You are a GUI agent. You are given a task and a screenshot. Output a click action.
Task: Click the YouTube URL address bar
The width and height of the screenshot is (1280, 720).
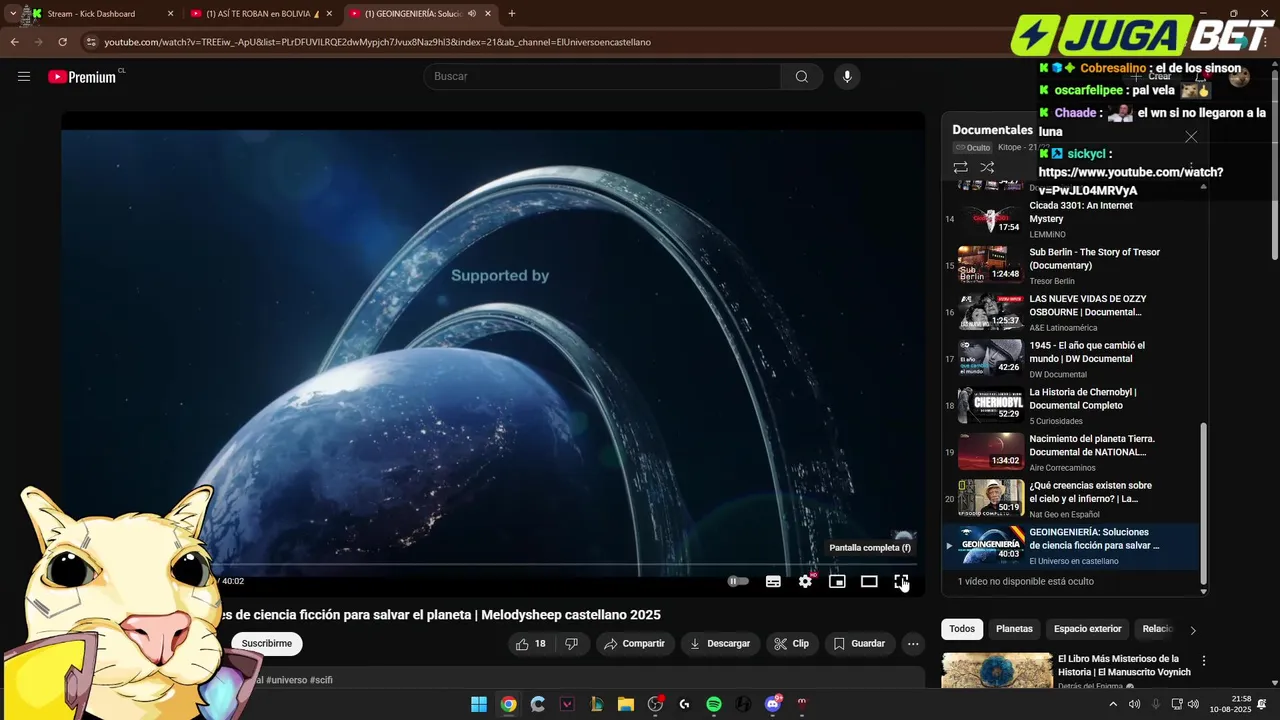point(378,42)
